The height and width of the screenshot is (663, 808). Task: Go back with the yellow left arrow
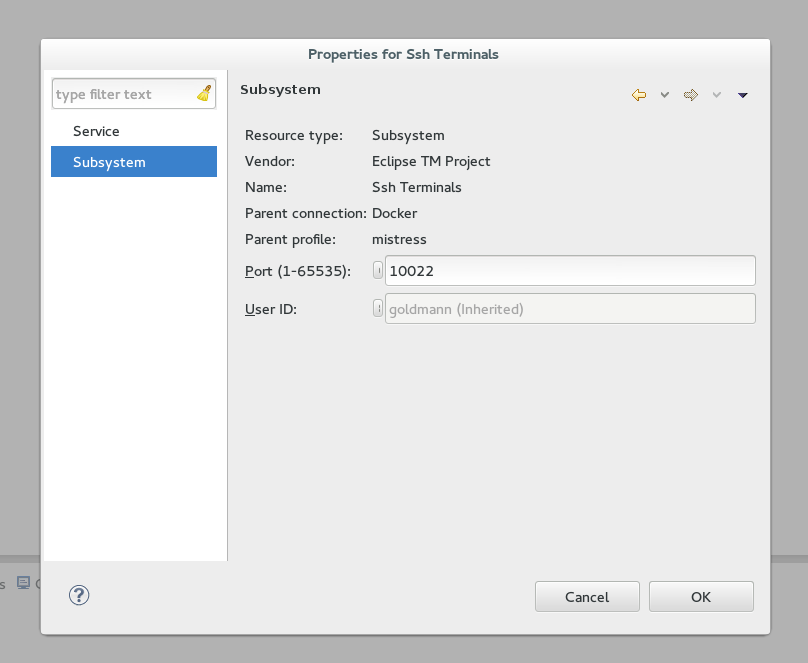[x=638, y=95]
